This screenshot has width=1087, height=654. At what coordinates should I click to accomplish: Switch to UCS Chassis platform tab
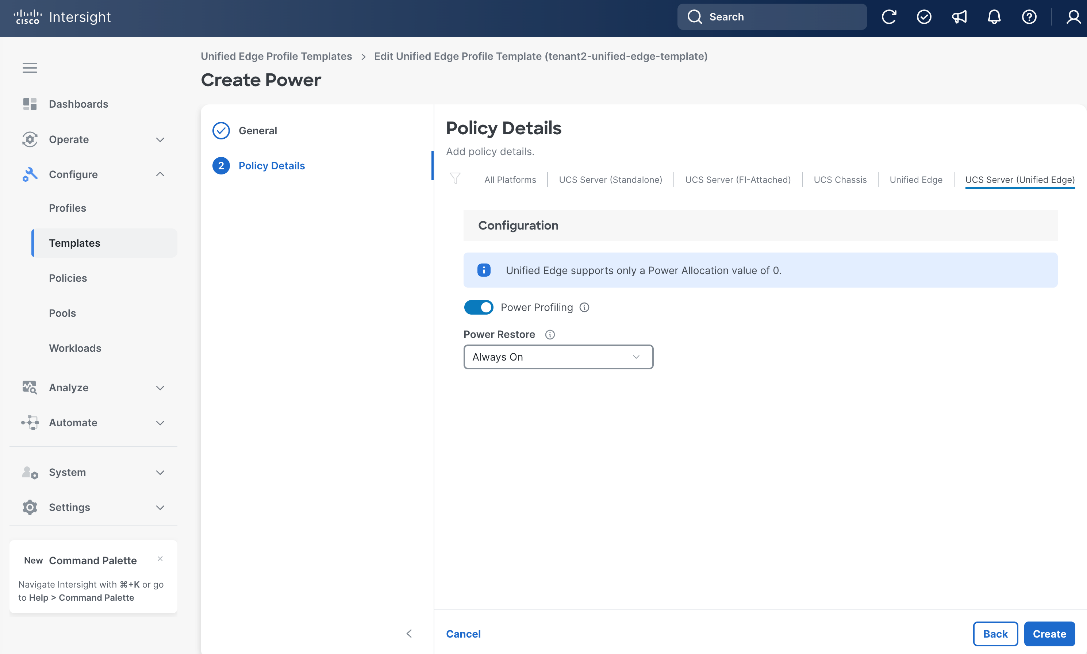pyautogui.click(x=840, y=180)
